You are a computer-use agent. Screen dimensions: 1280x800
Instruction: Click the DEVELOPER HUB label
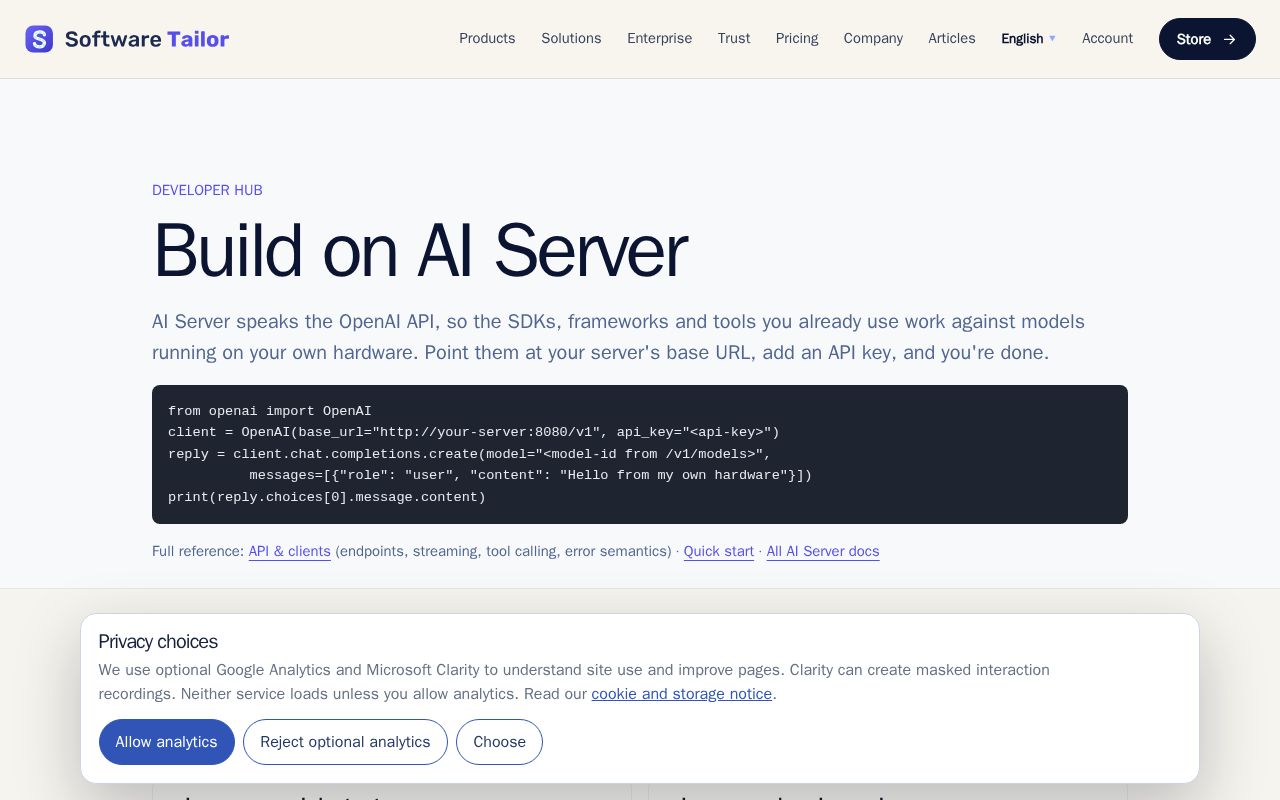point(207,190)
